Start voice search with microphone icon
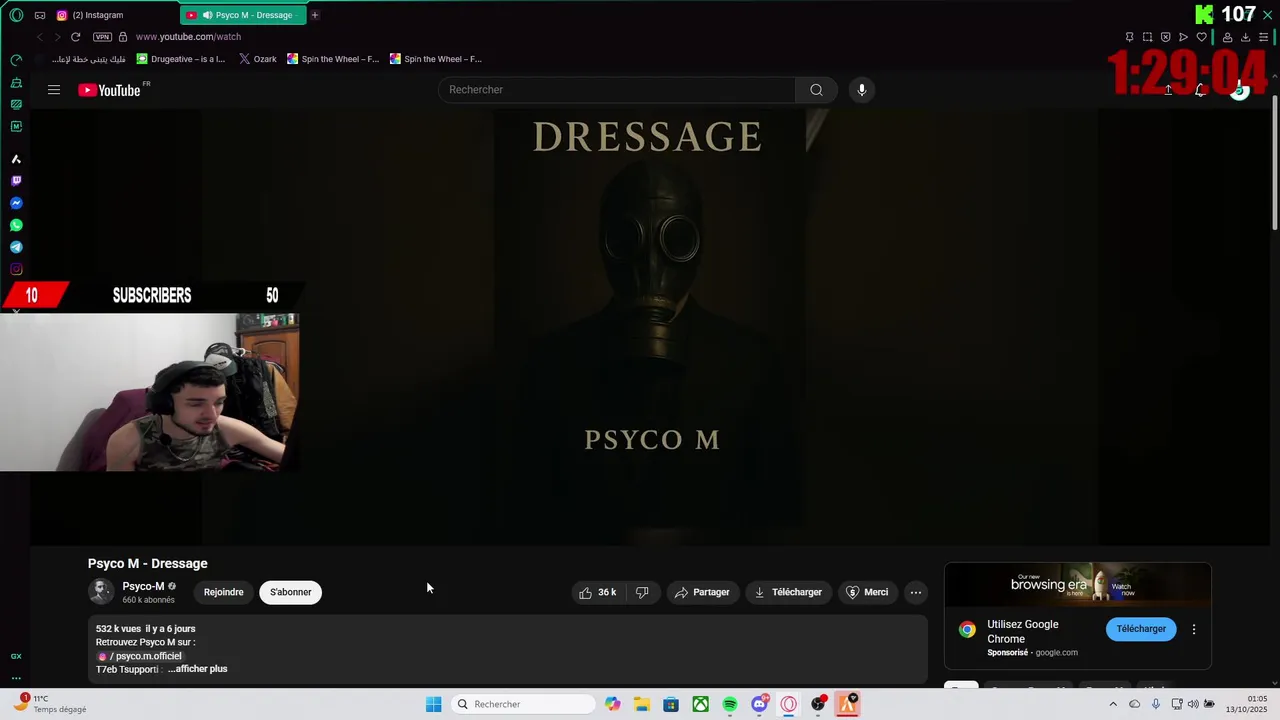 point(862,90)
